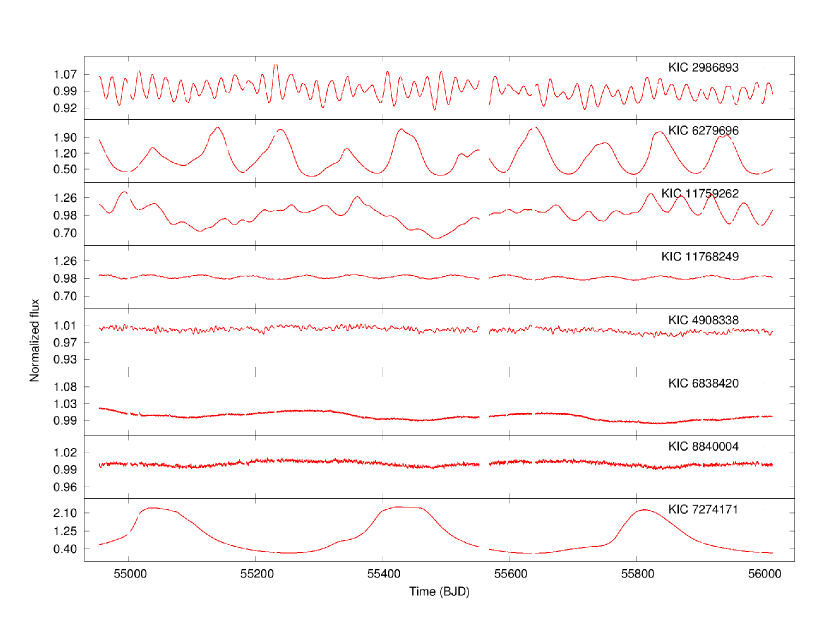
Task: Click the KIC 11768249 label
Action: pyautogui.click(x=700, y=256)
